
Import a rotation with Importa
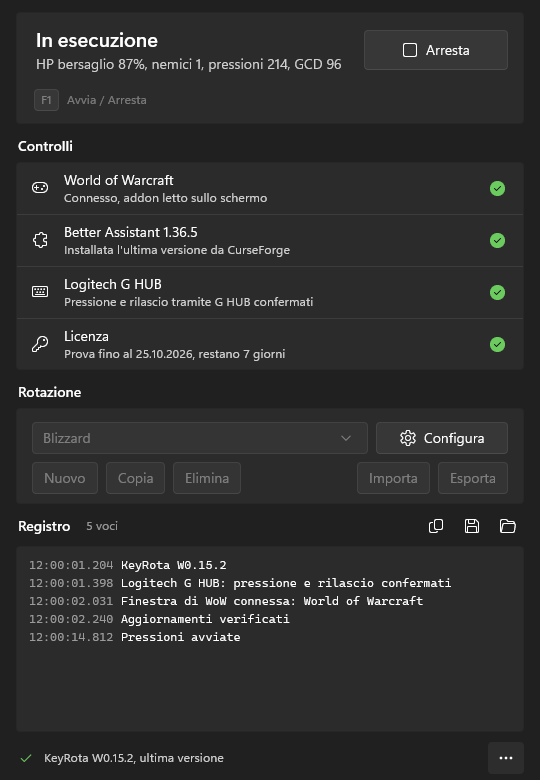coord(393,478)
